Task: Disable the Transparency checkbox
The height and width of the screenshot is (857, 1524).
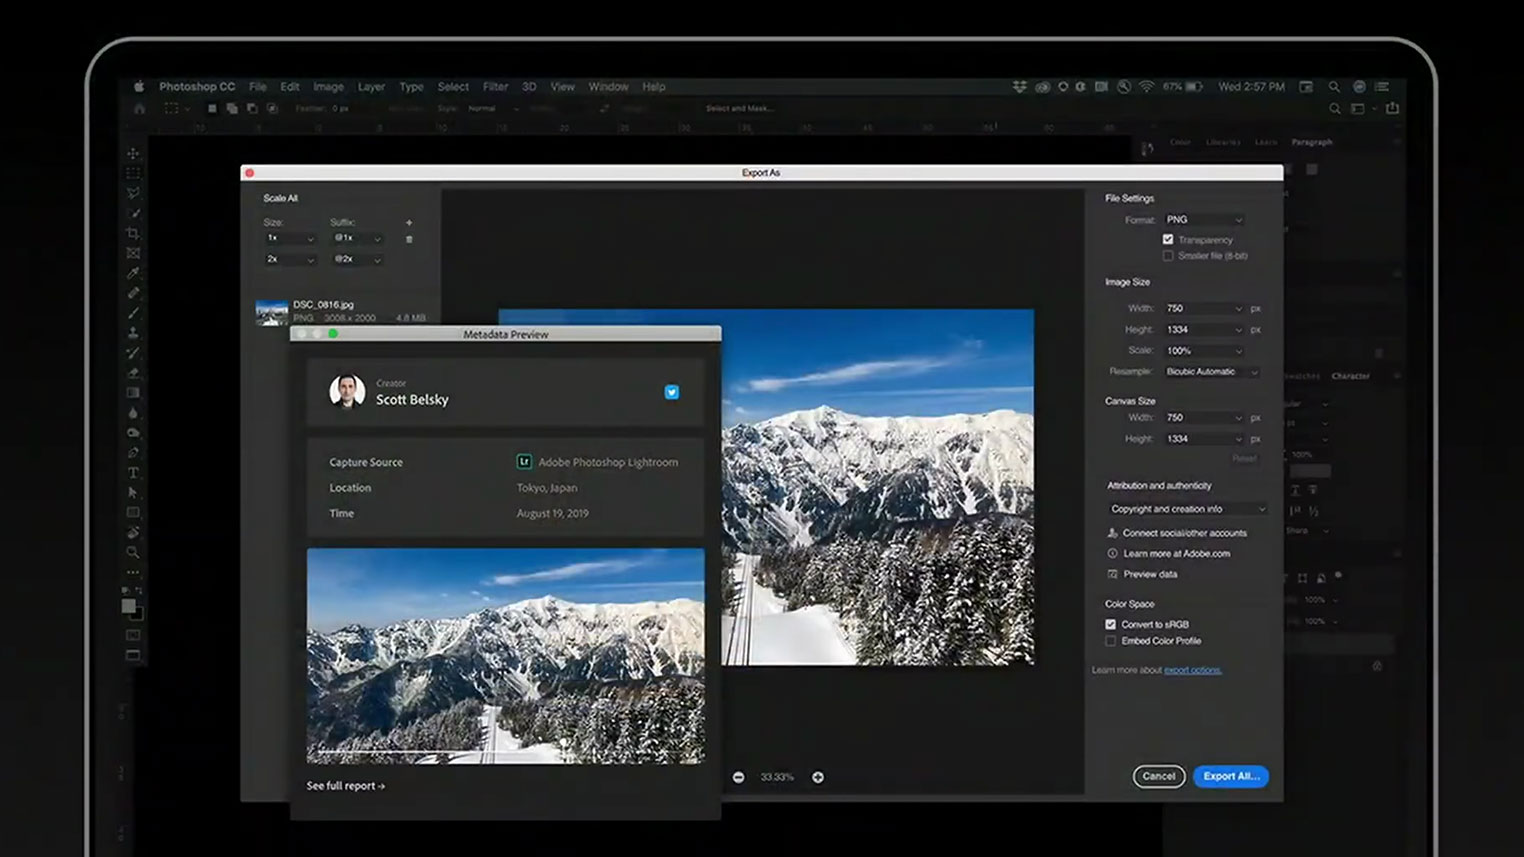Action: tap(1168, 240)
